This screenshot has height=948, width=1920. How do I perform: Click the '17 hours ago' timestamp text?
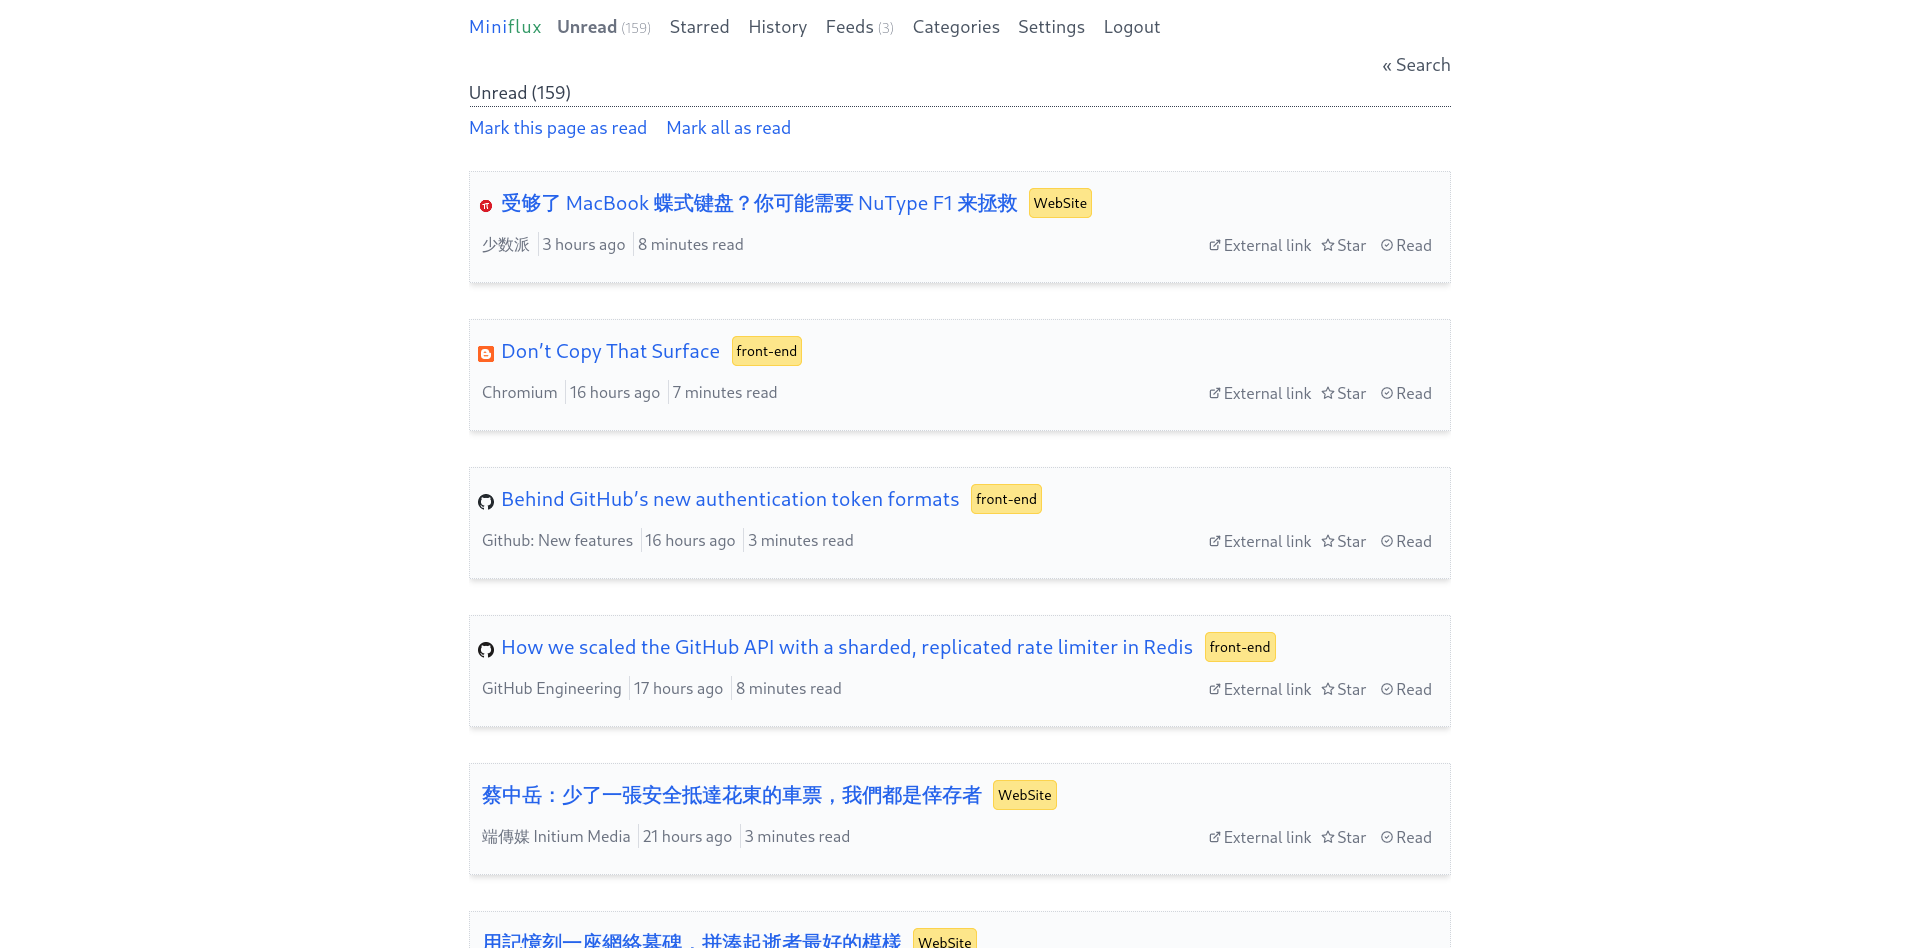pyautogui.click(x=678, y=689)
